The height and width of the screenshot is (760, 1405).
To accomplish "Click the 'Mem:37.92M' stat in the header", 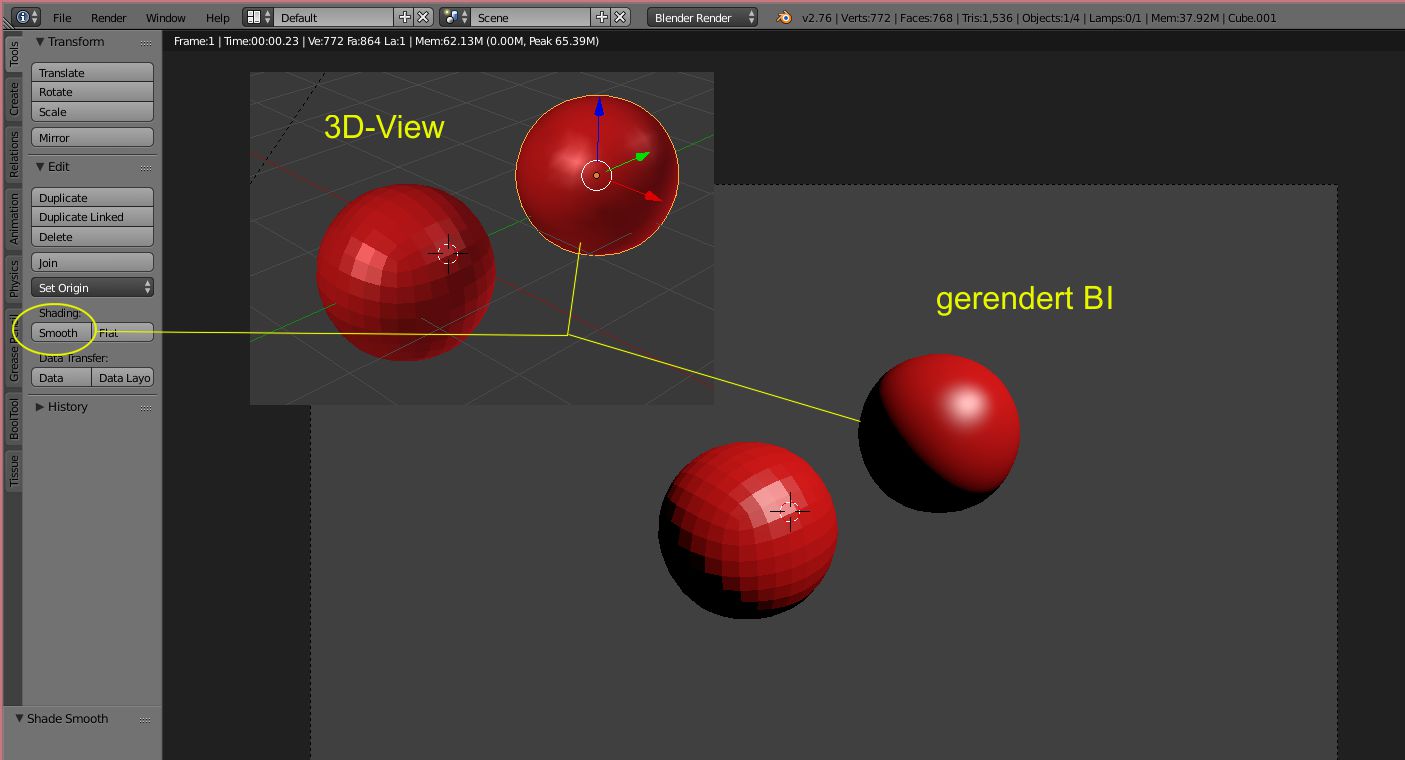I will coord(1187,17).
